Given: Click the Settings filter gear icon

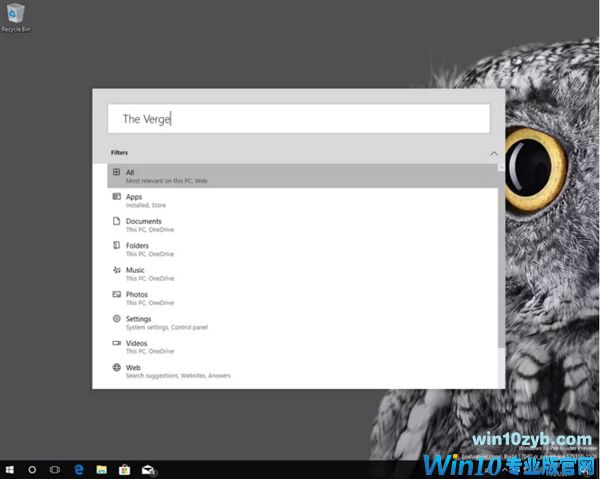Looking at the screenshot, I should 117,318.
